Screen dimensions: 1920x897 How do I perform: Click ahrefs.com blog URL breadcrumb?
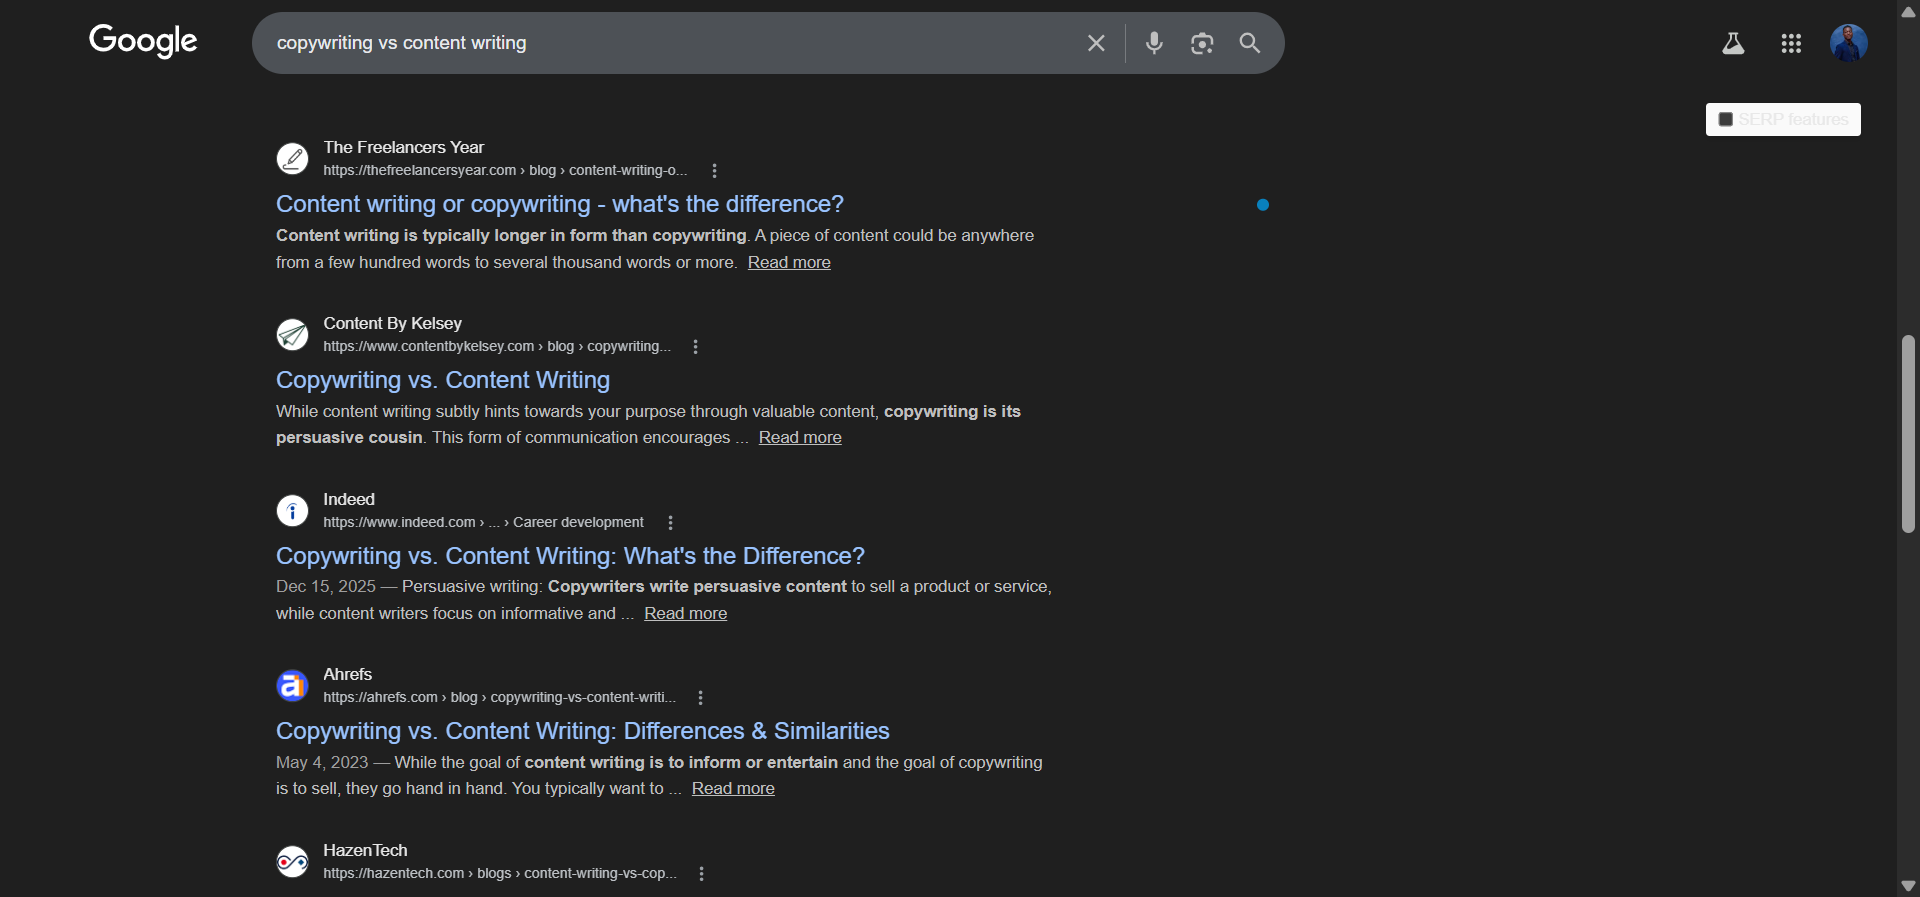click(499, 698)
